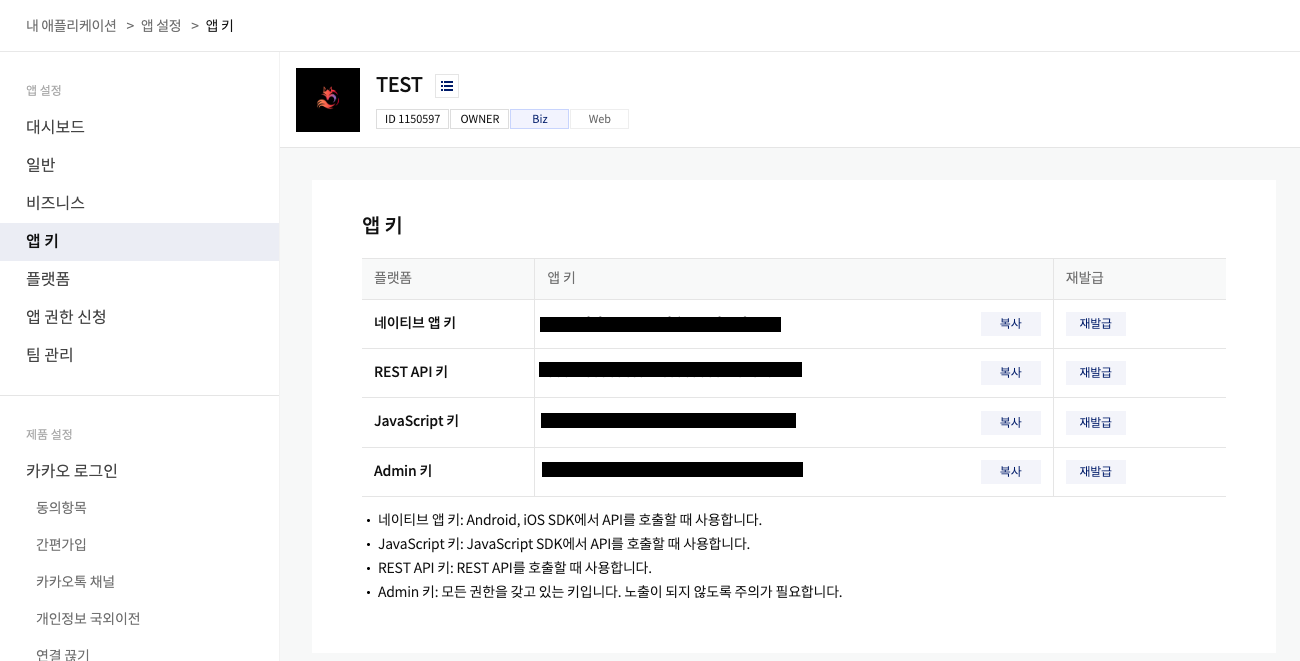1300x661 pixels.
Task: Select 일반 sidebar item
Action: pyautogui.click(x=139, y=165)
